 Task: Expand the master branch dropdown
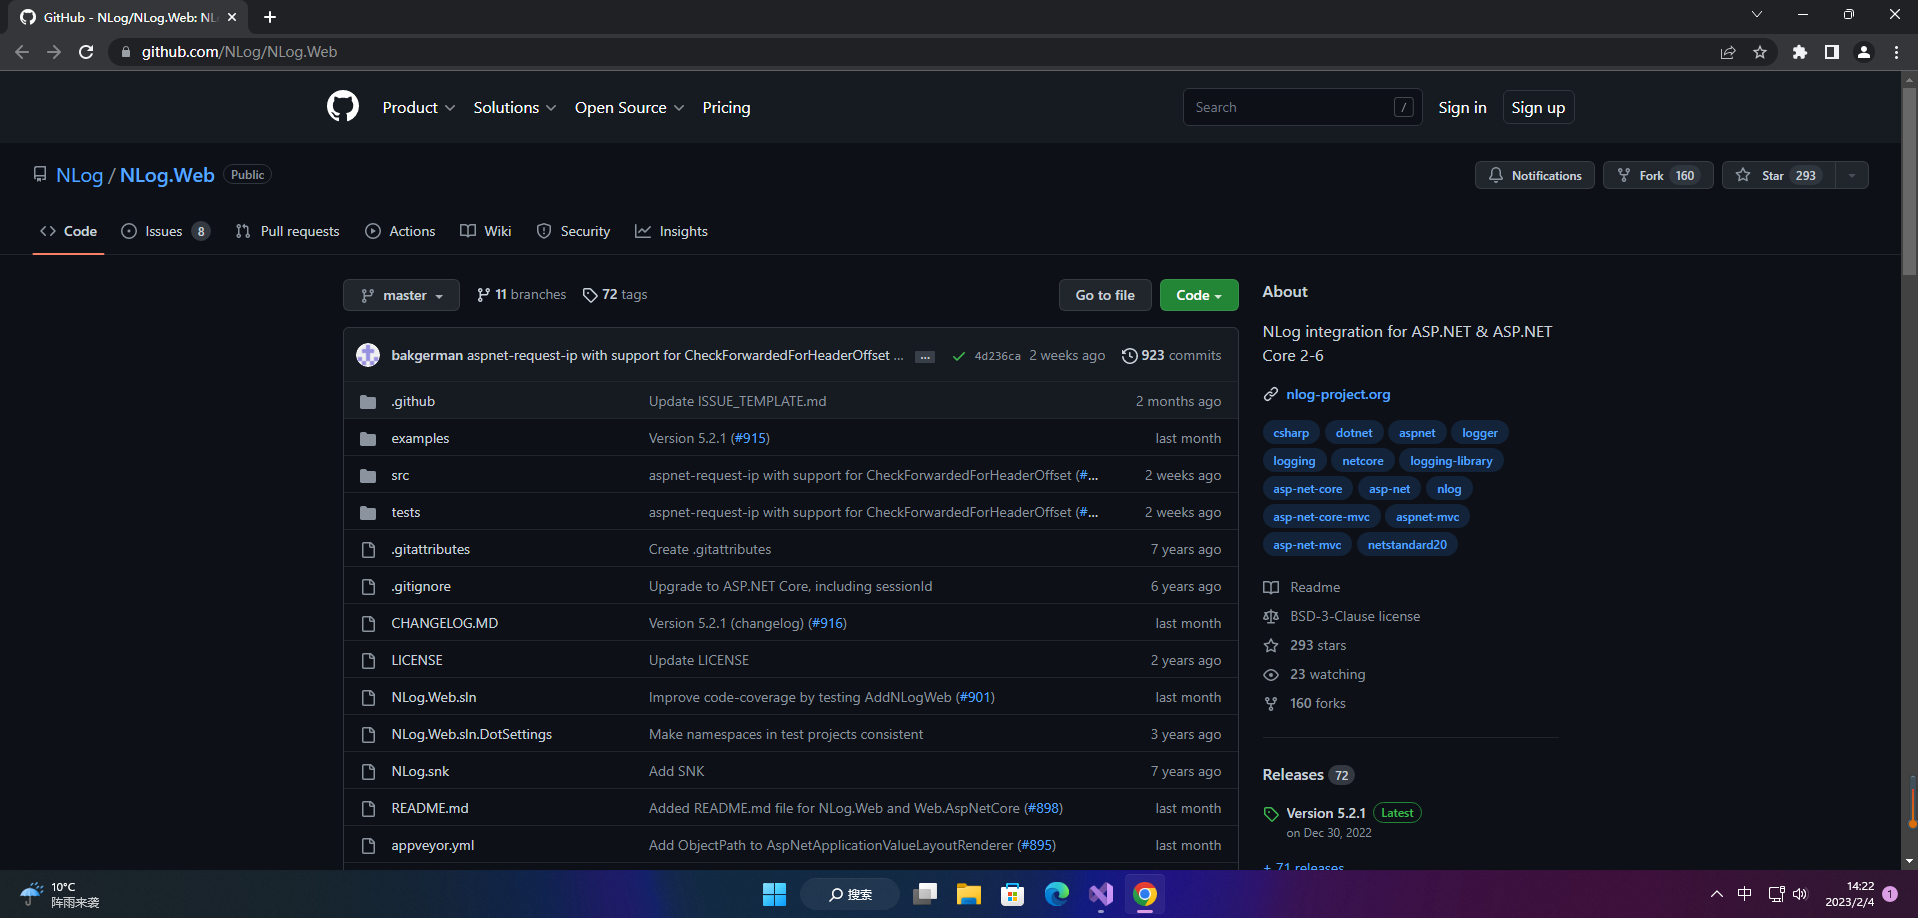point(401,295)
